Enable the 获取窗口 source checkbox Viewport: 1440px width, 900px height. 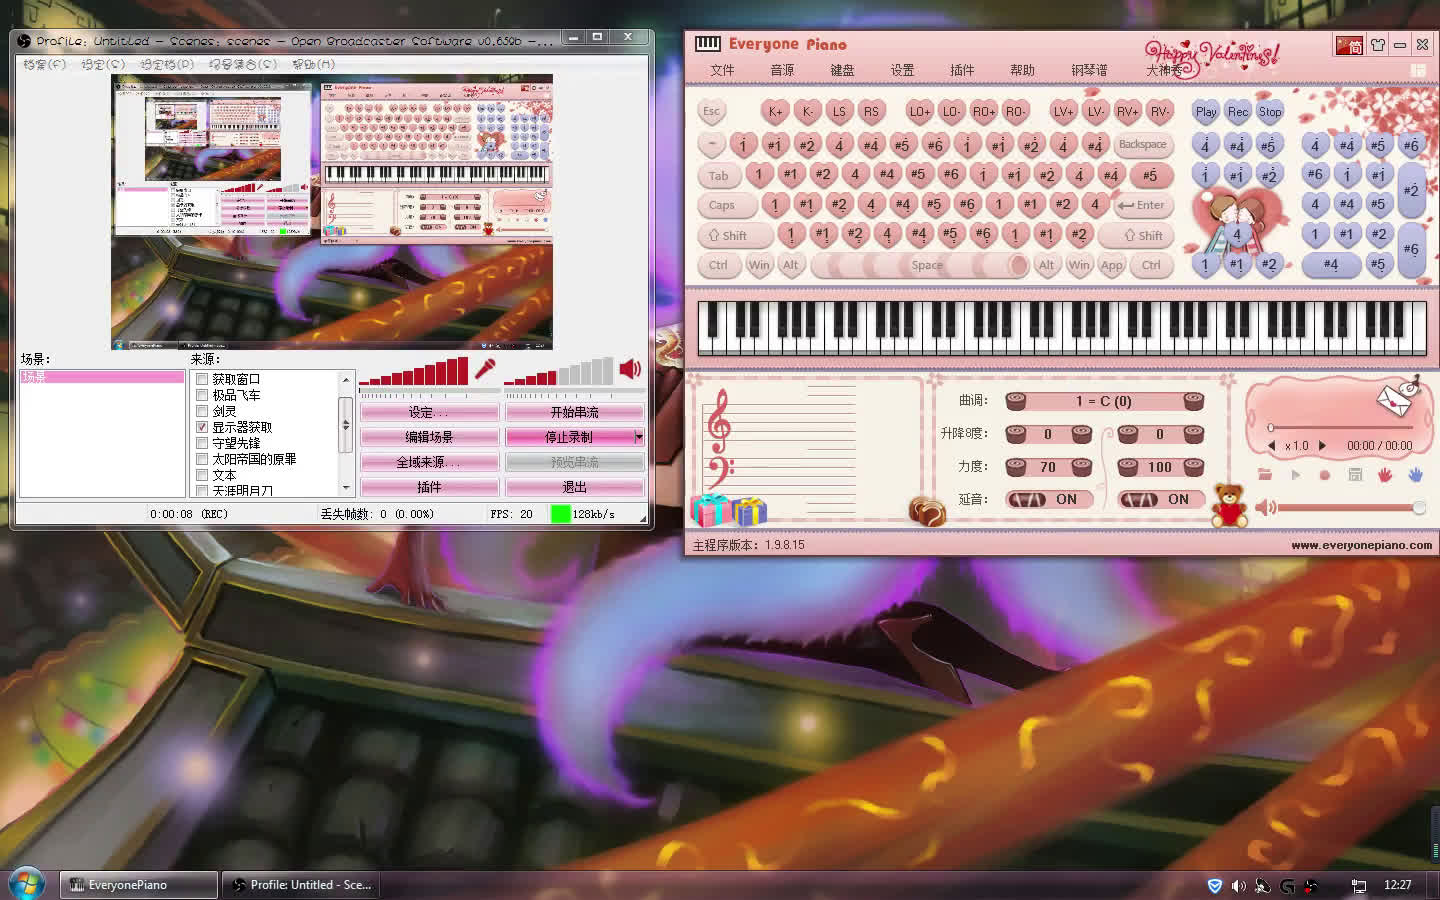coord(202,379)
